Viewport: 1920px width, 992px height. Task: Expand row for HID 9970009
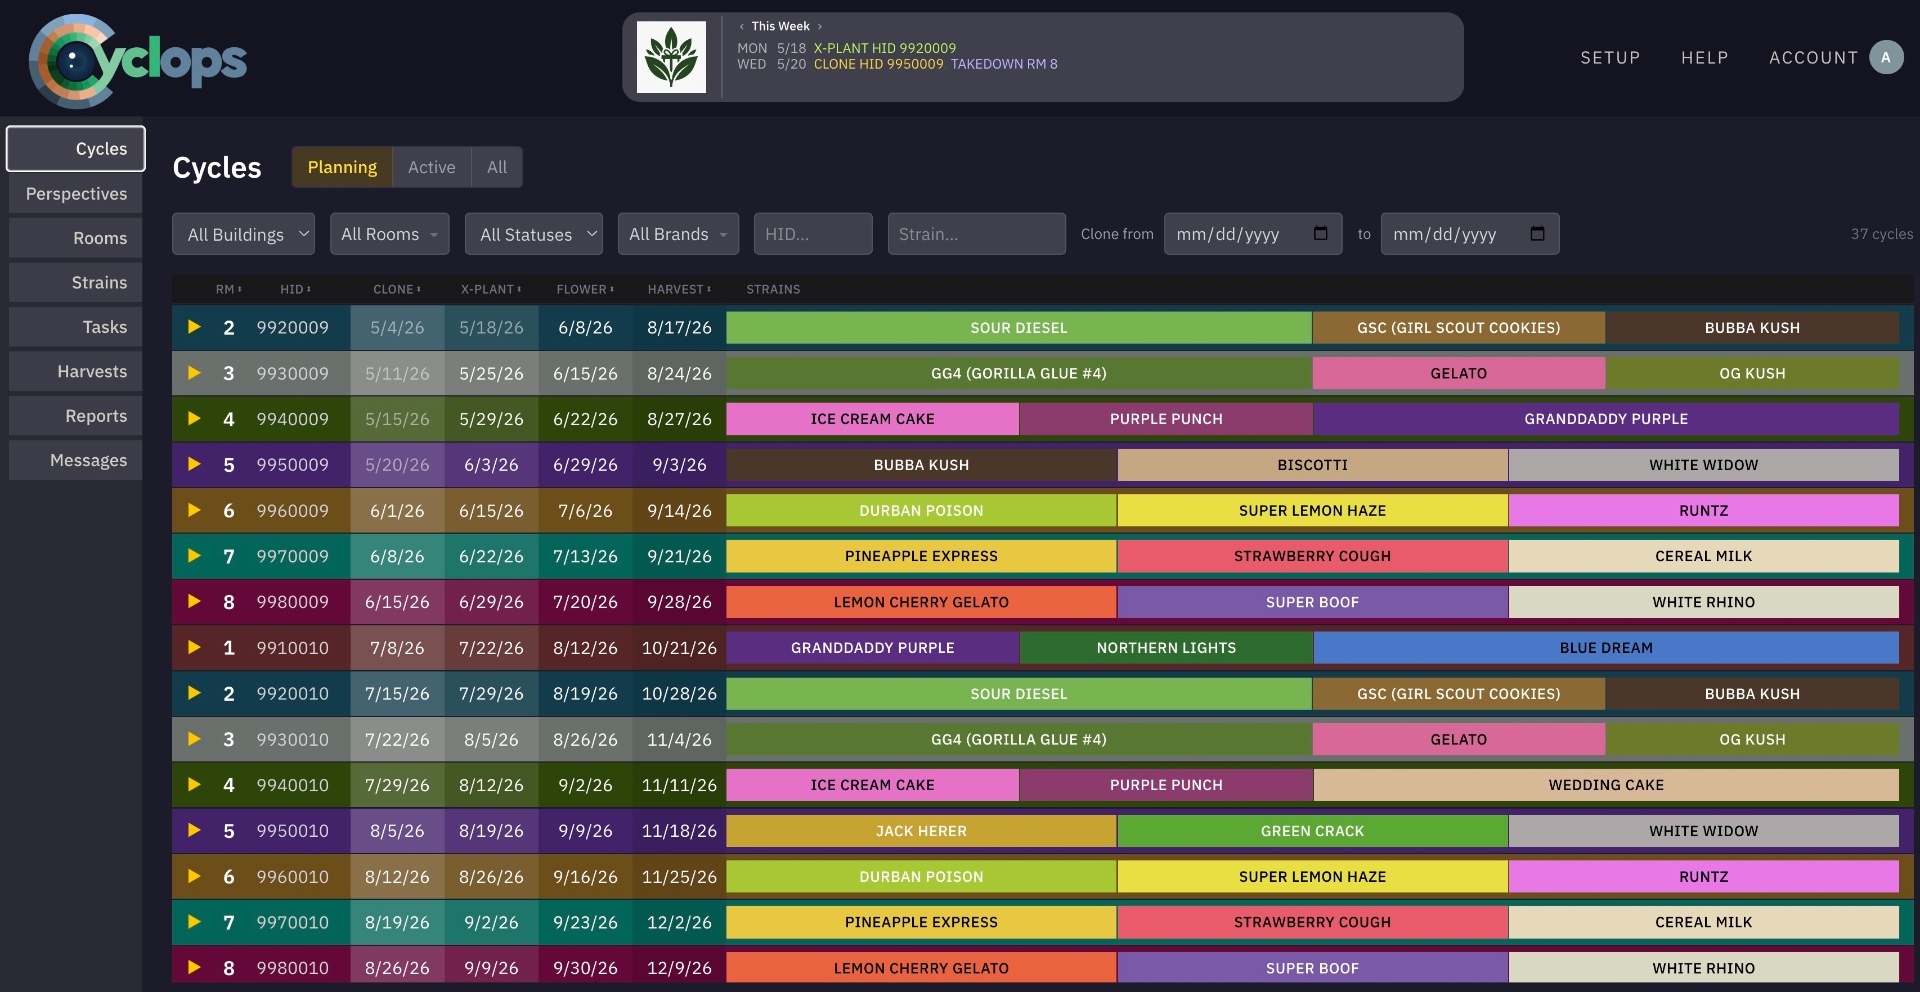194,556
